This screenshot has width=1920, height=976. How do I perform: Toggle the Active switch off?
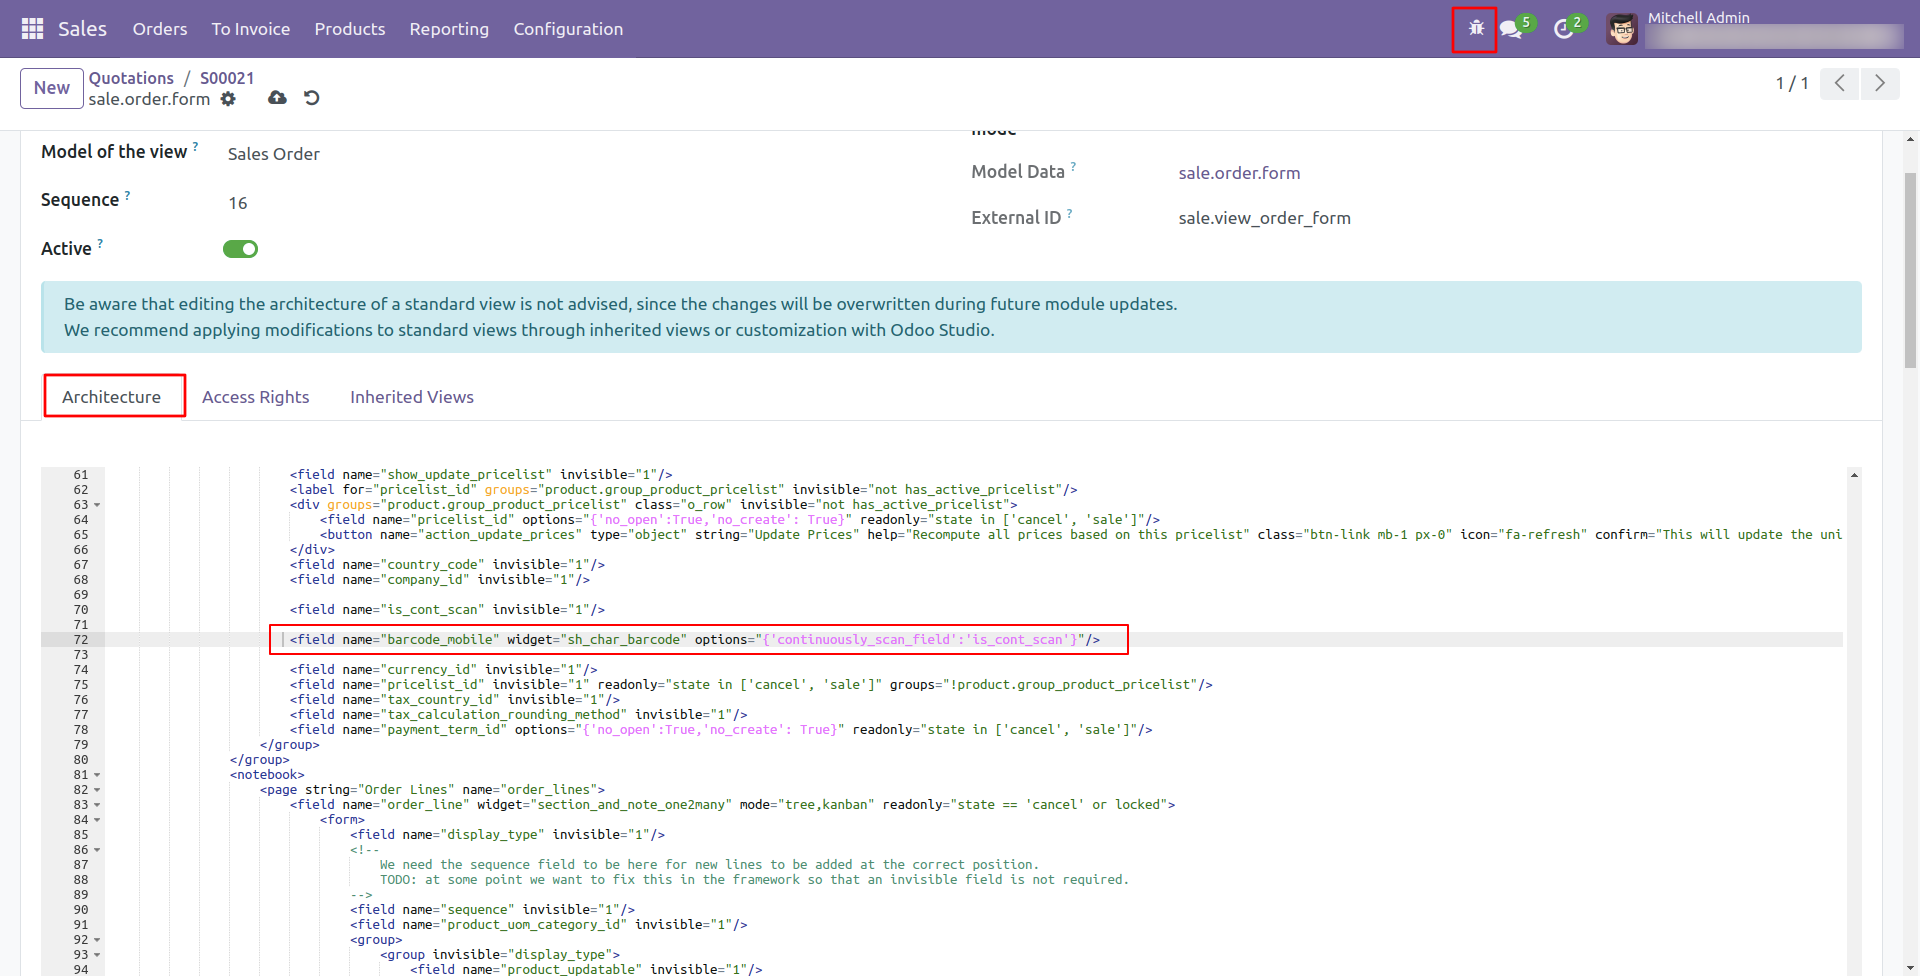pos(240,249)
